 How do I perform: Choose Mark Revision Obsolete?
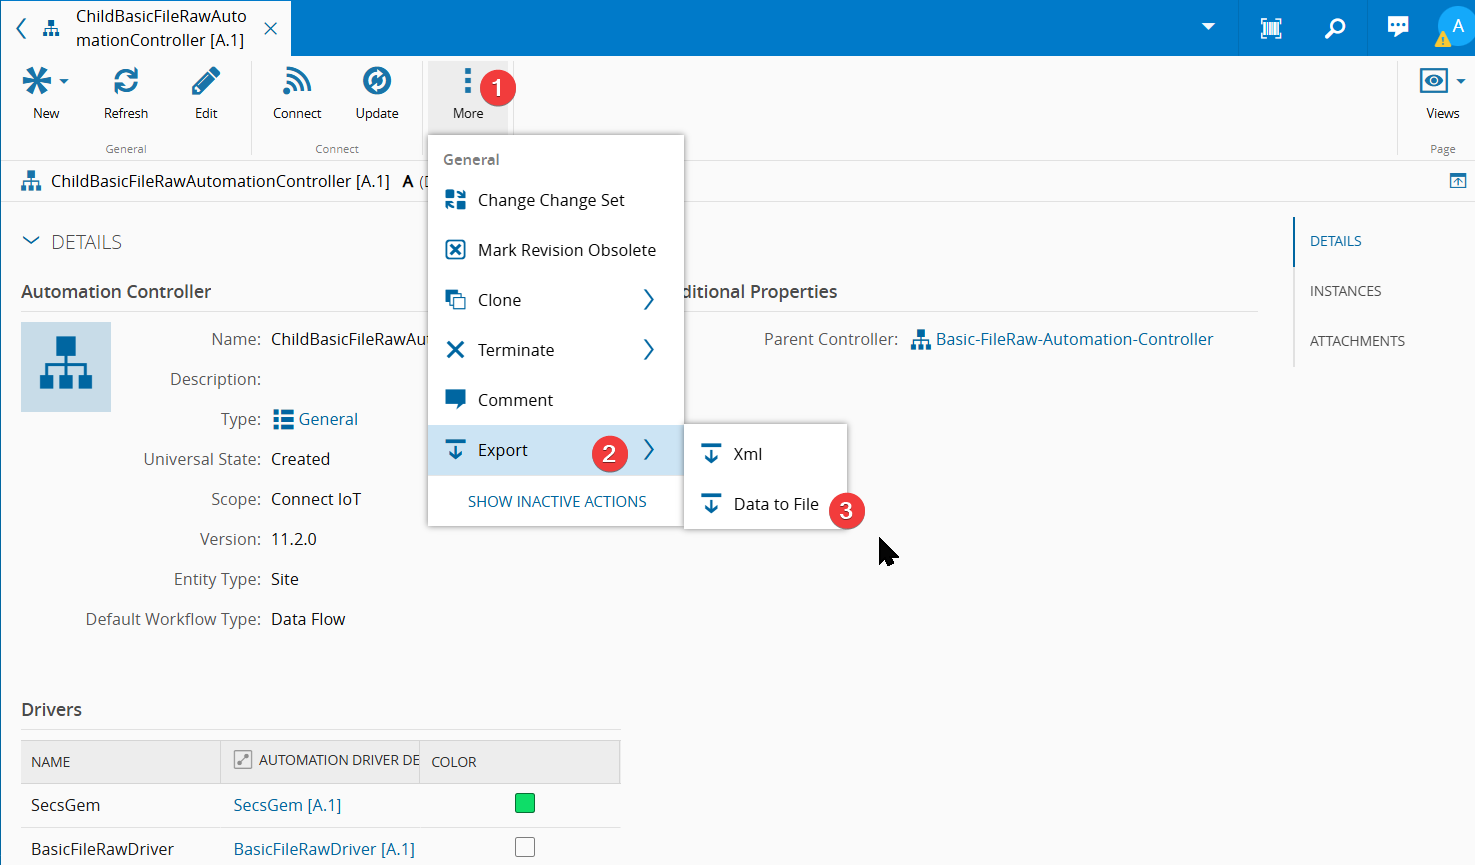point(566,250)
